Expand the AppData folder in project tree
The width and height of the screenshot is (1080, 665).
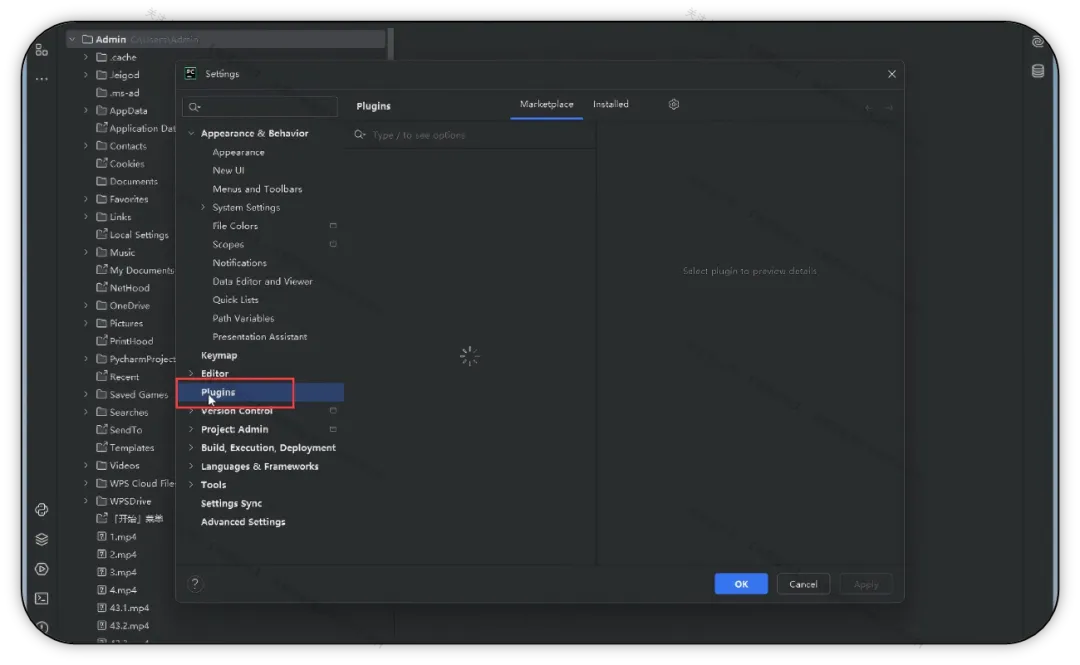click(x=86, y=110)
